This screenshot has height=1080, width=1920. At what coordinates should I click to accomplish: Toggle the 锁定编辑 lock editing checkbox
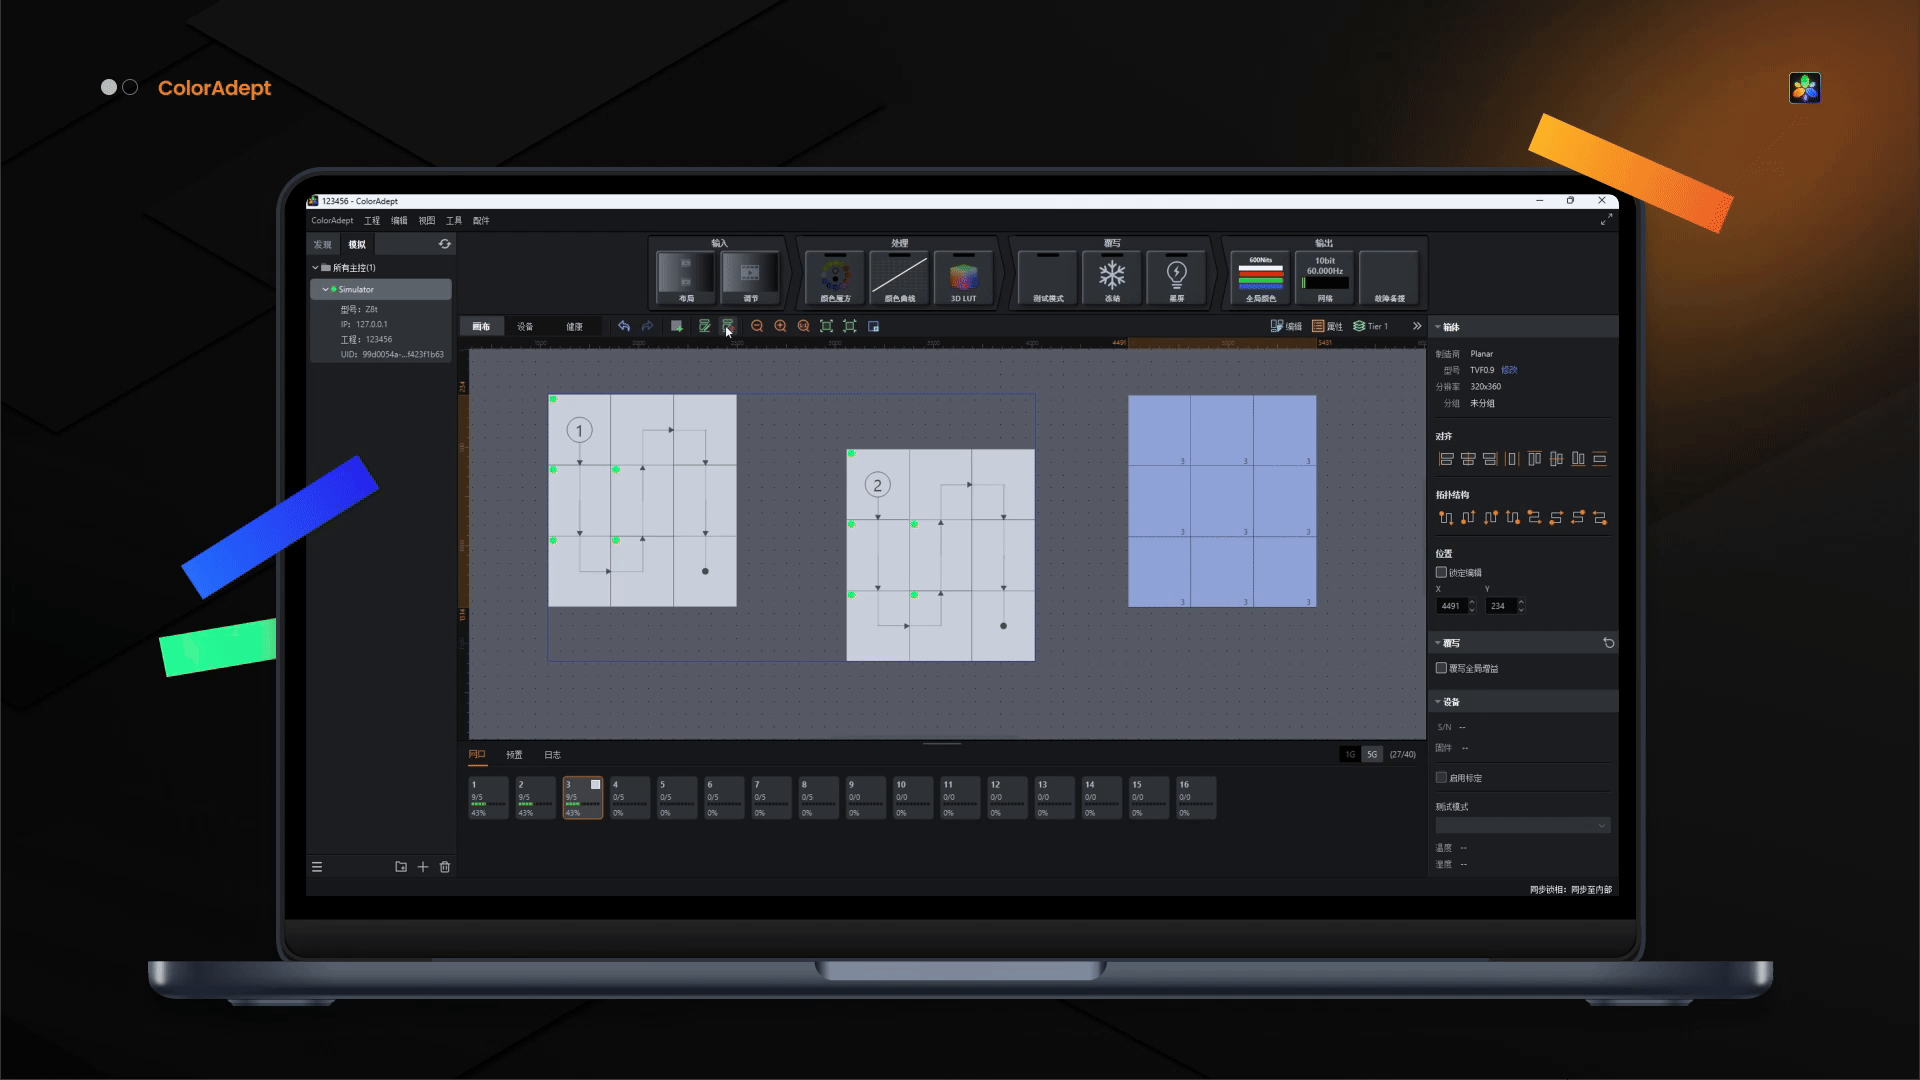pos(1441,573)
